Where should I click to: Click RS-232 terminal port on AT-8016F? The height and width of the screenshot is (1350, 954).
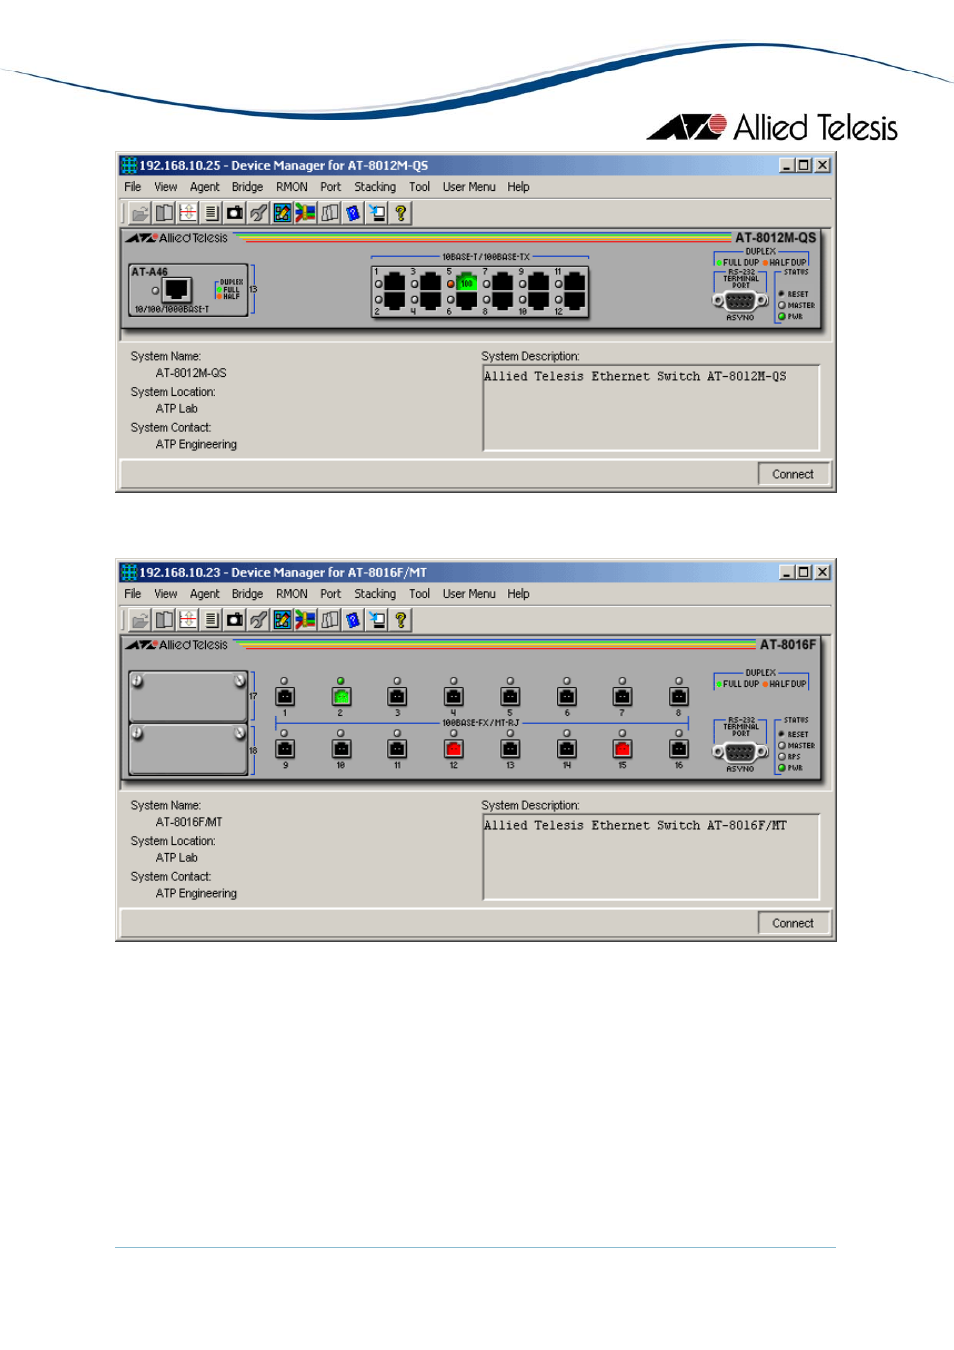click(x=740, y=752)
